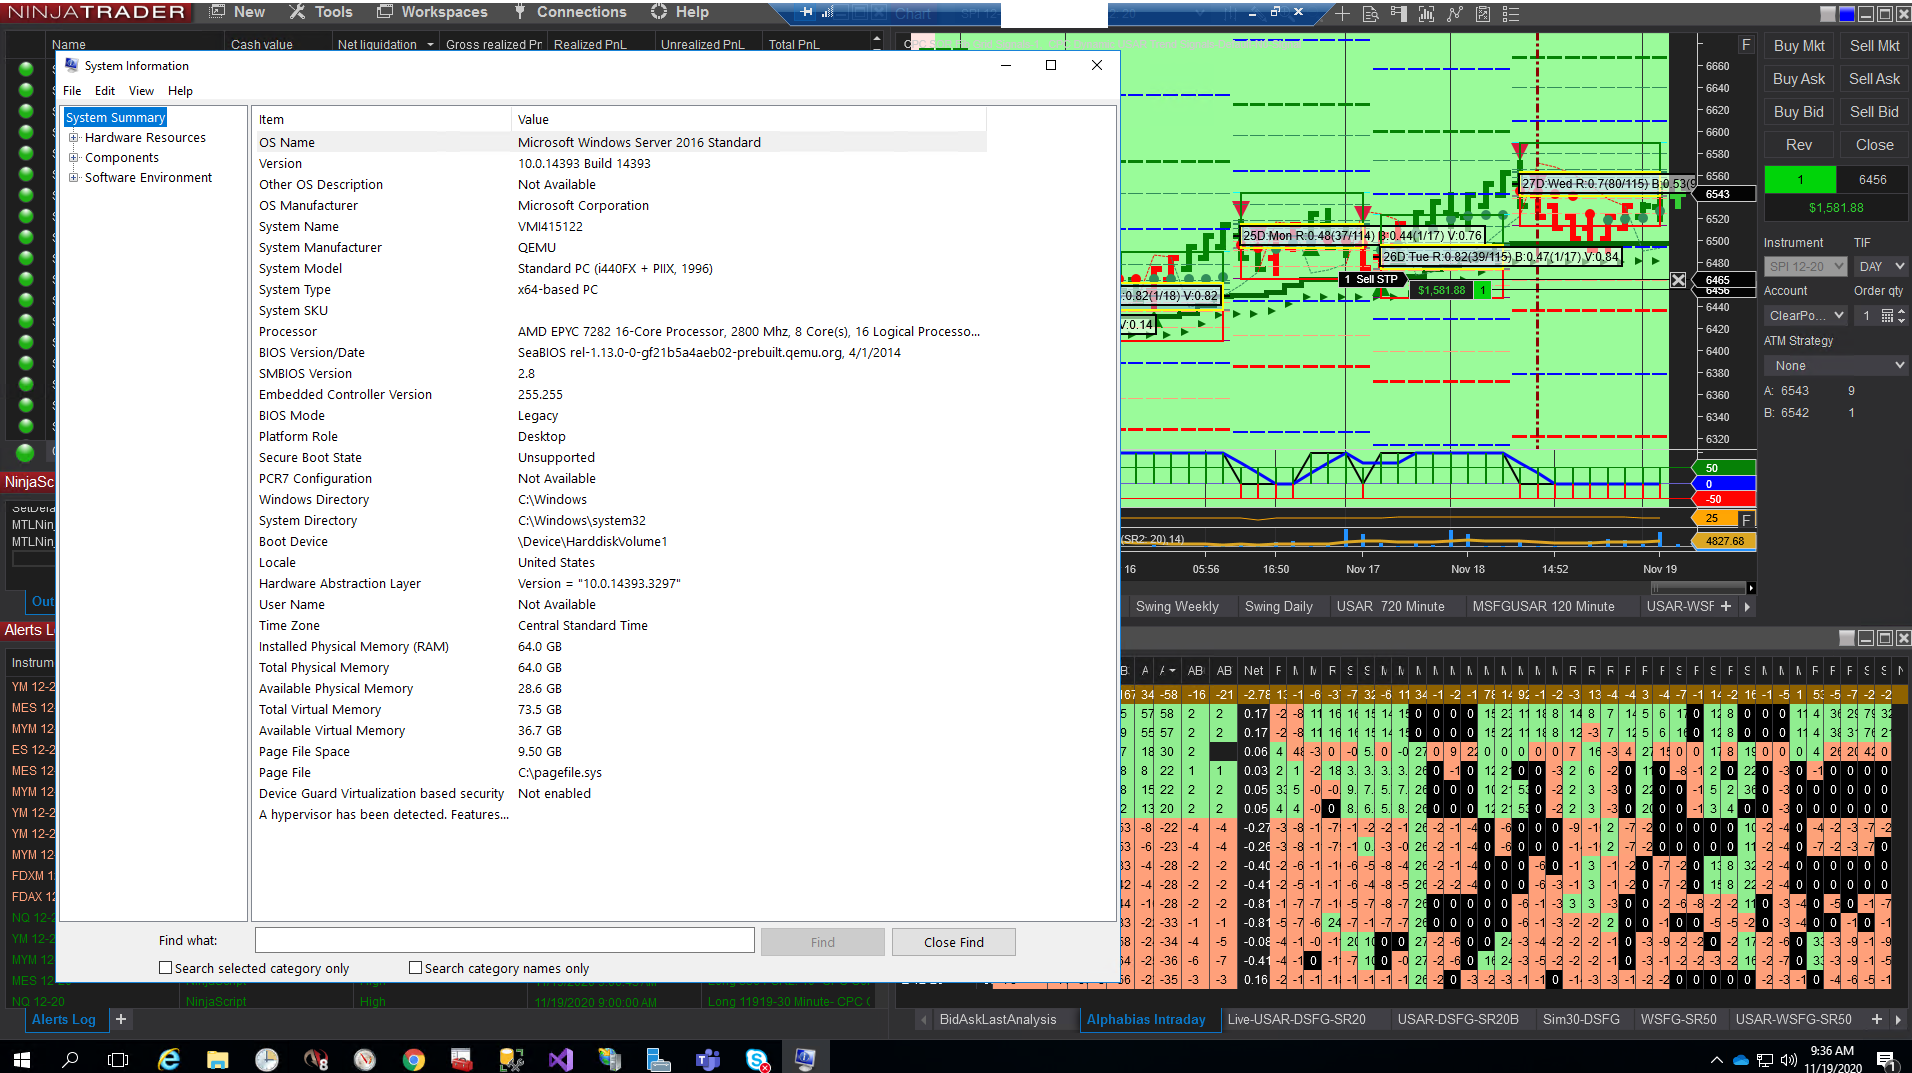Screen dimensions: 1912x1073
Task: Click the F button on the price axis
Action: tap(1746, 45)
